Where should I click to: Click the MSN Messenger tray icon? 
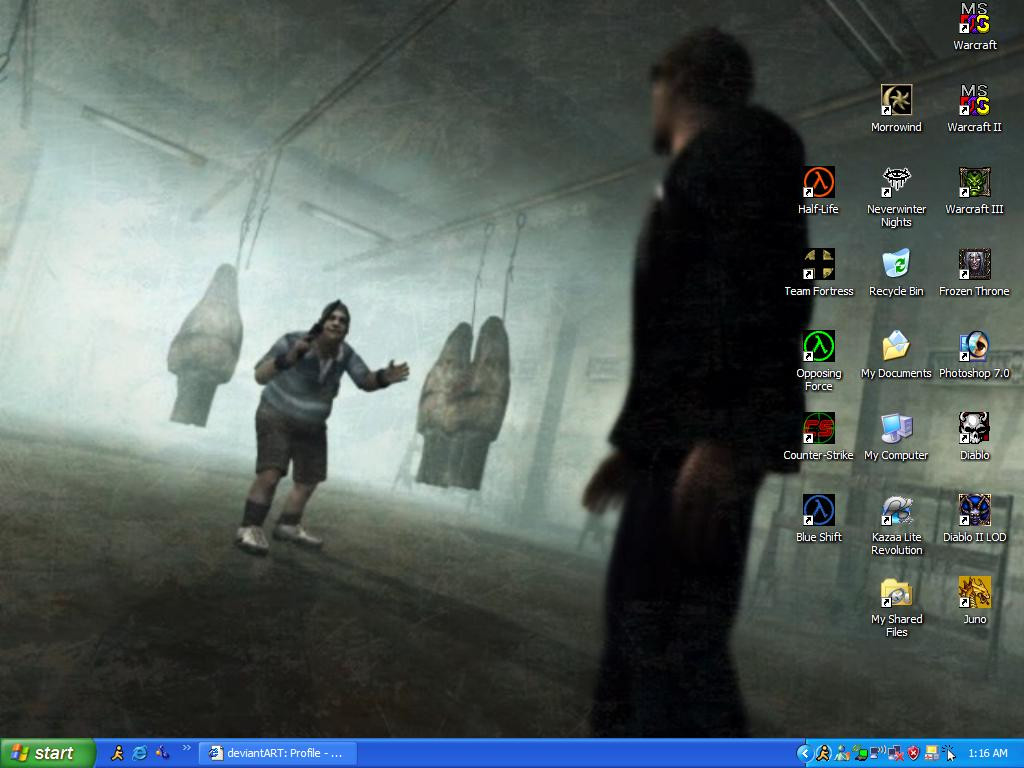pyautogui.click(x=842, y=754)
